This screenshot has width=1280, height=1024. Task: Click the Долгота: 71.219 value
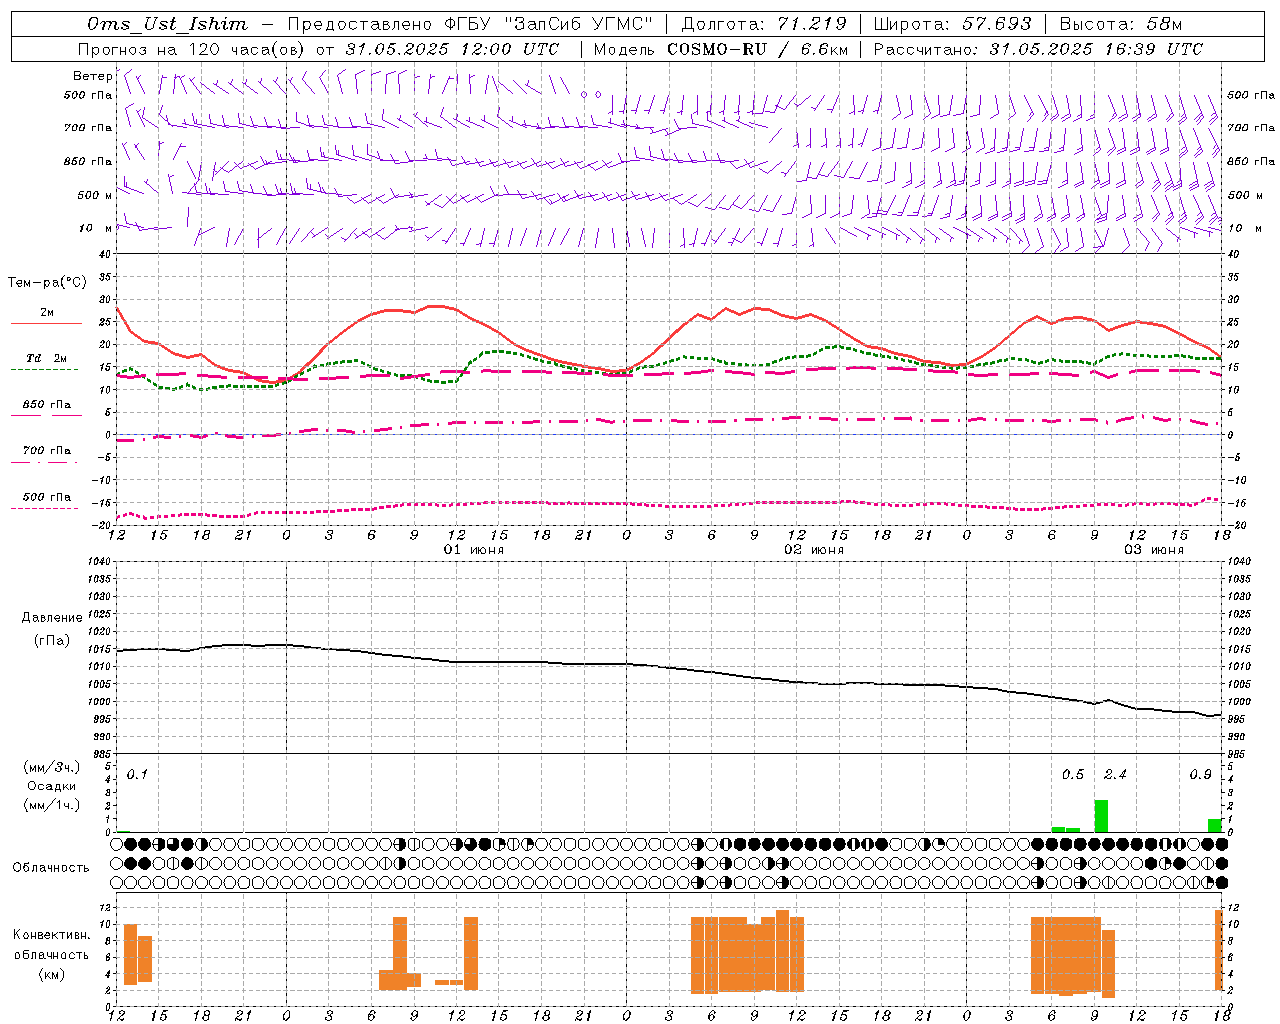764,24
